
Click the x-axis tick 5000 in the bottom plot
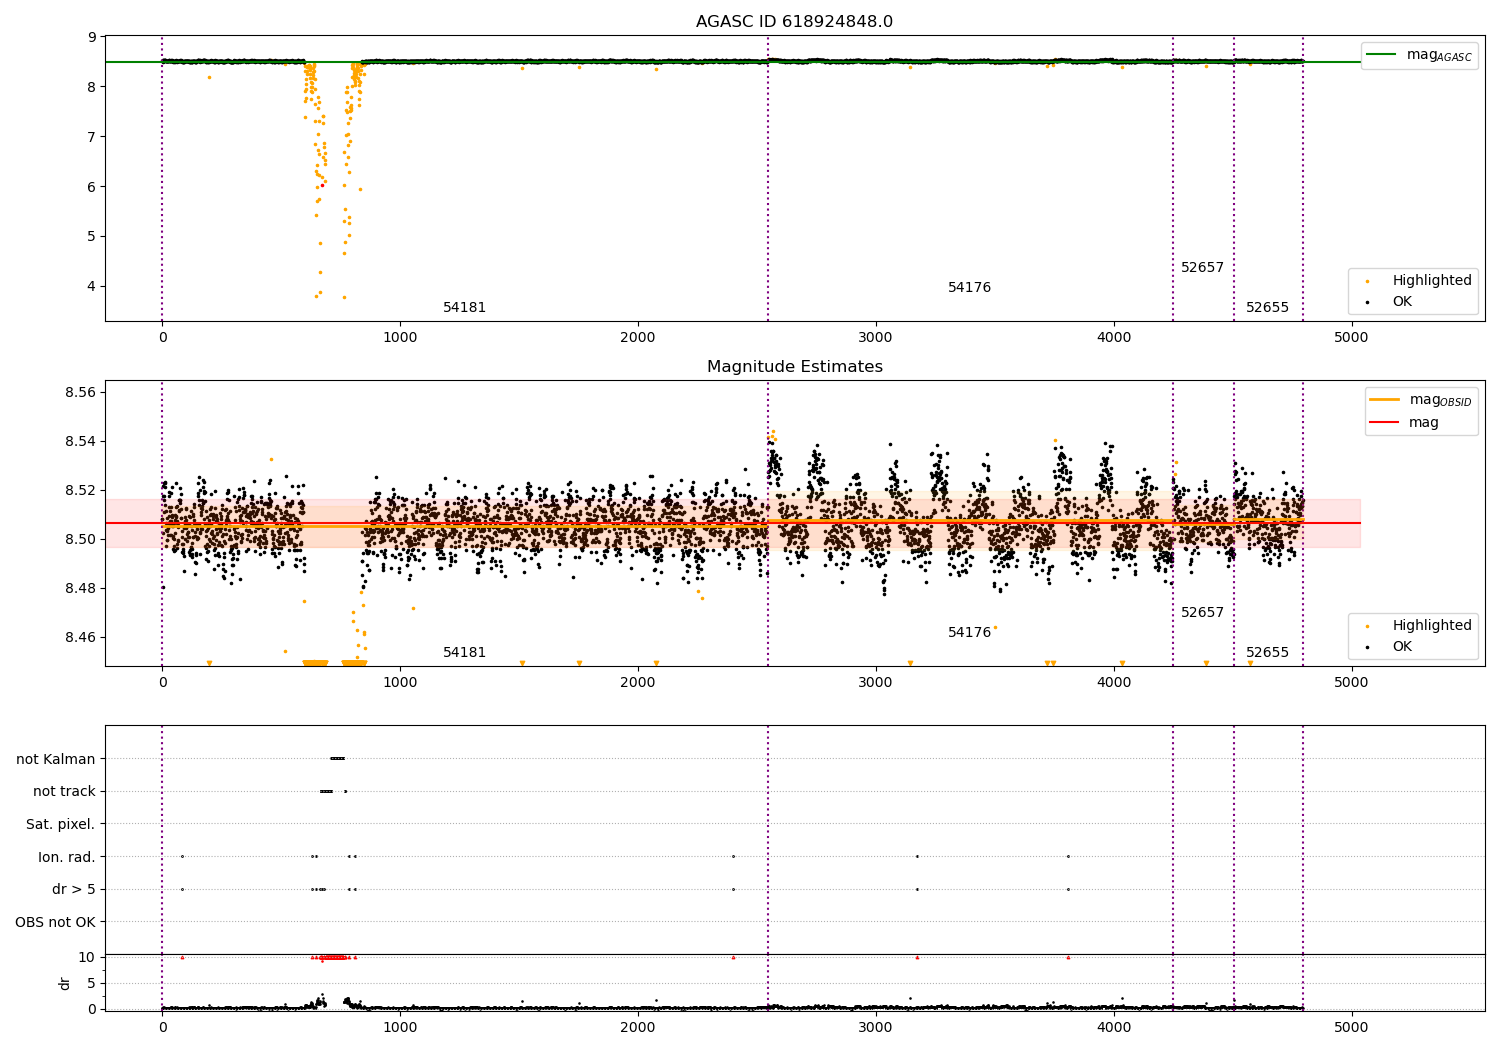(x=1351, y=1027)
